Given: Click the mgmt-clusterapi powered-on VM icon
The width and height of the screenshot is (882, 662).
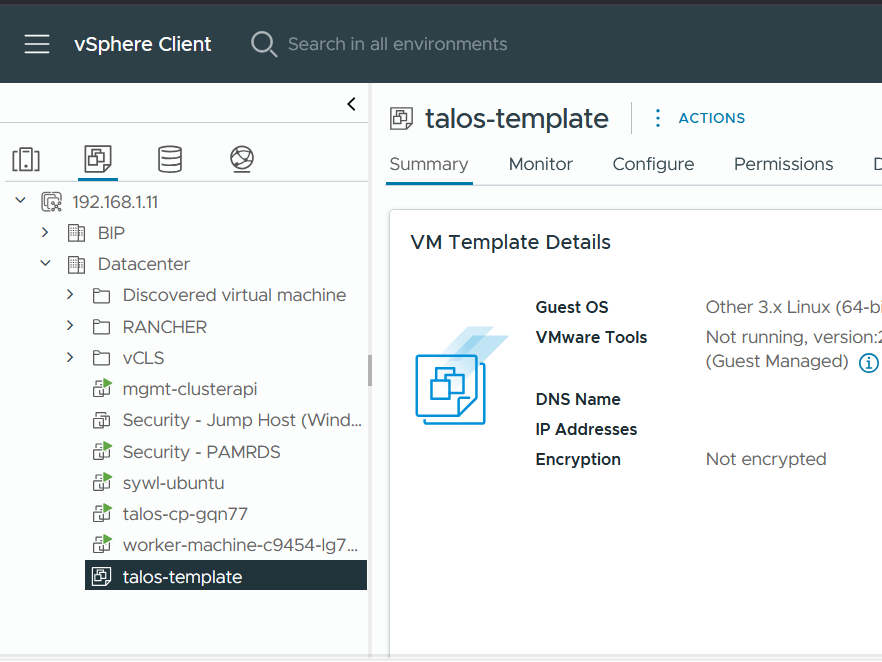Looking at the screenshot, I should coord(102,388).
